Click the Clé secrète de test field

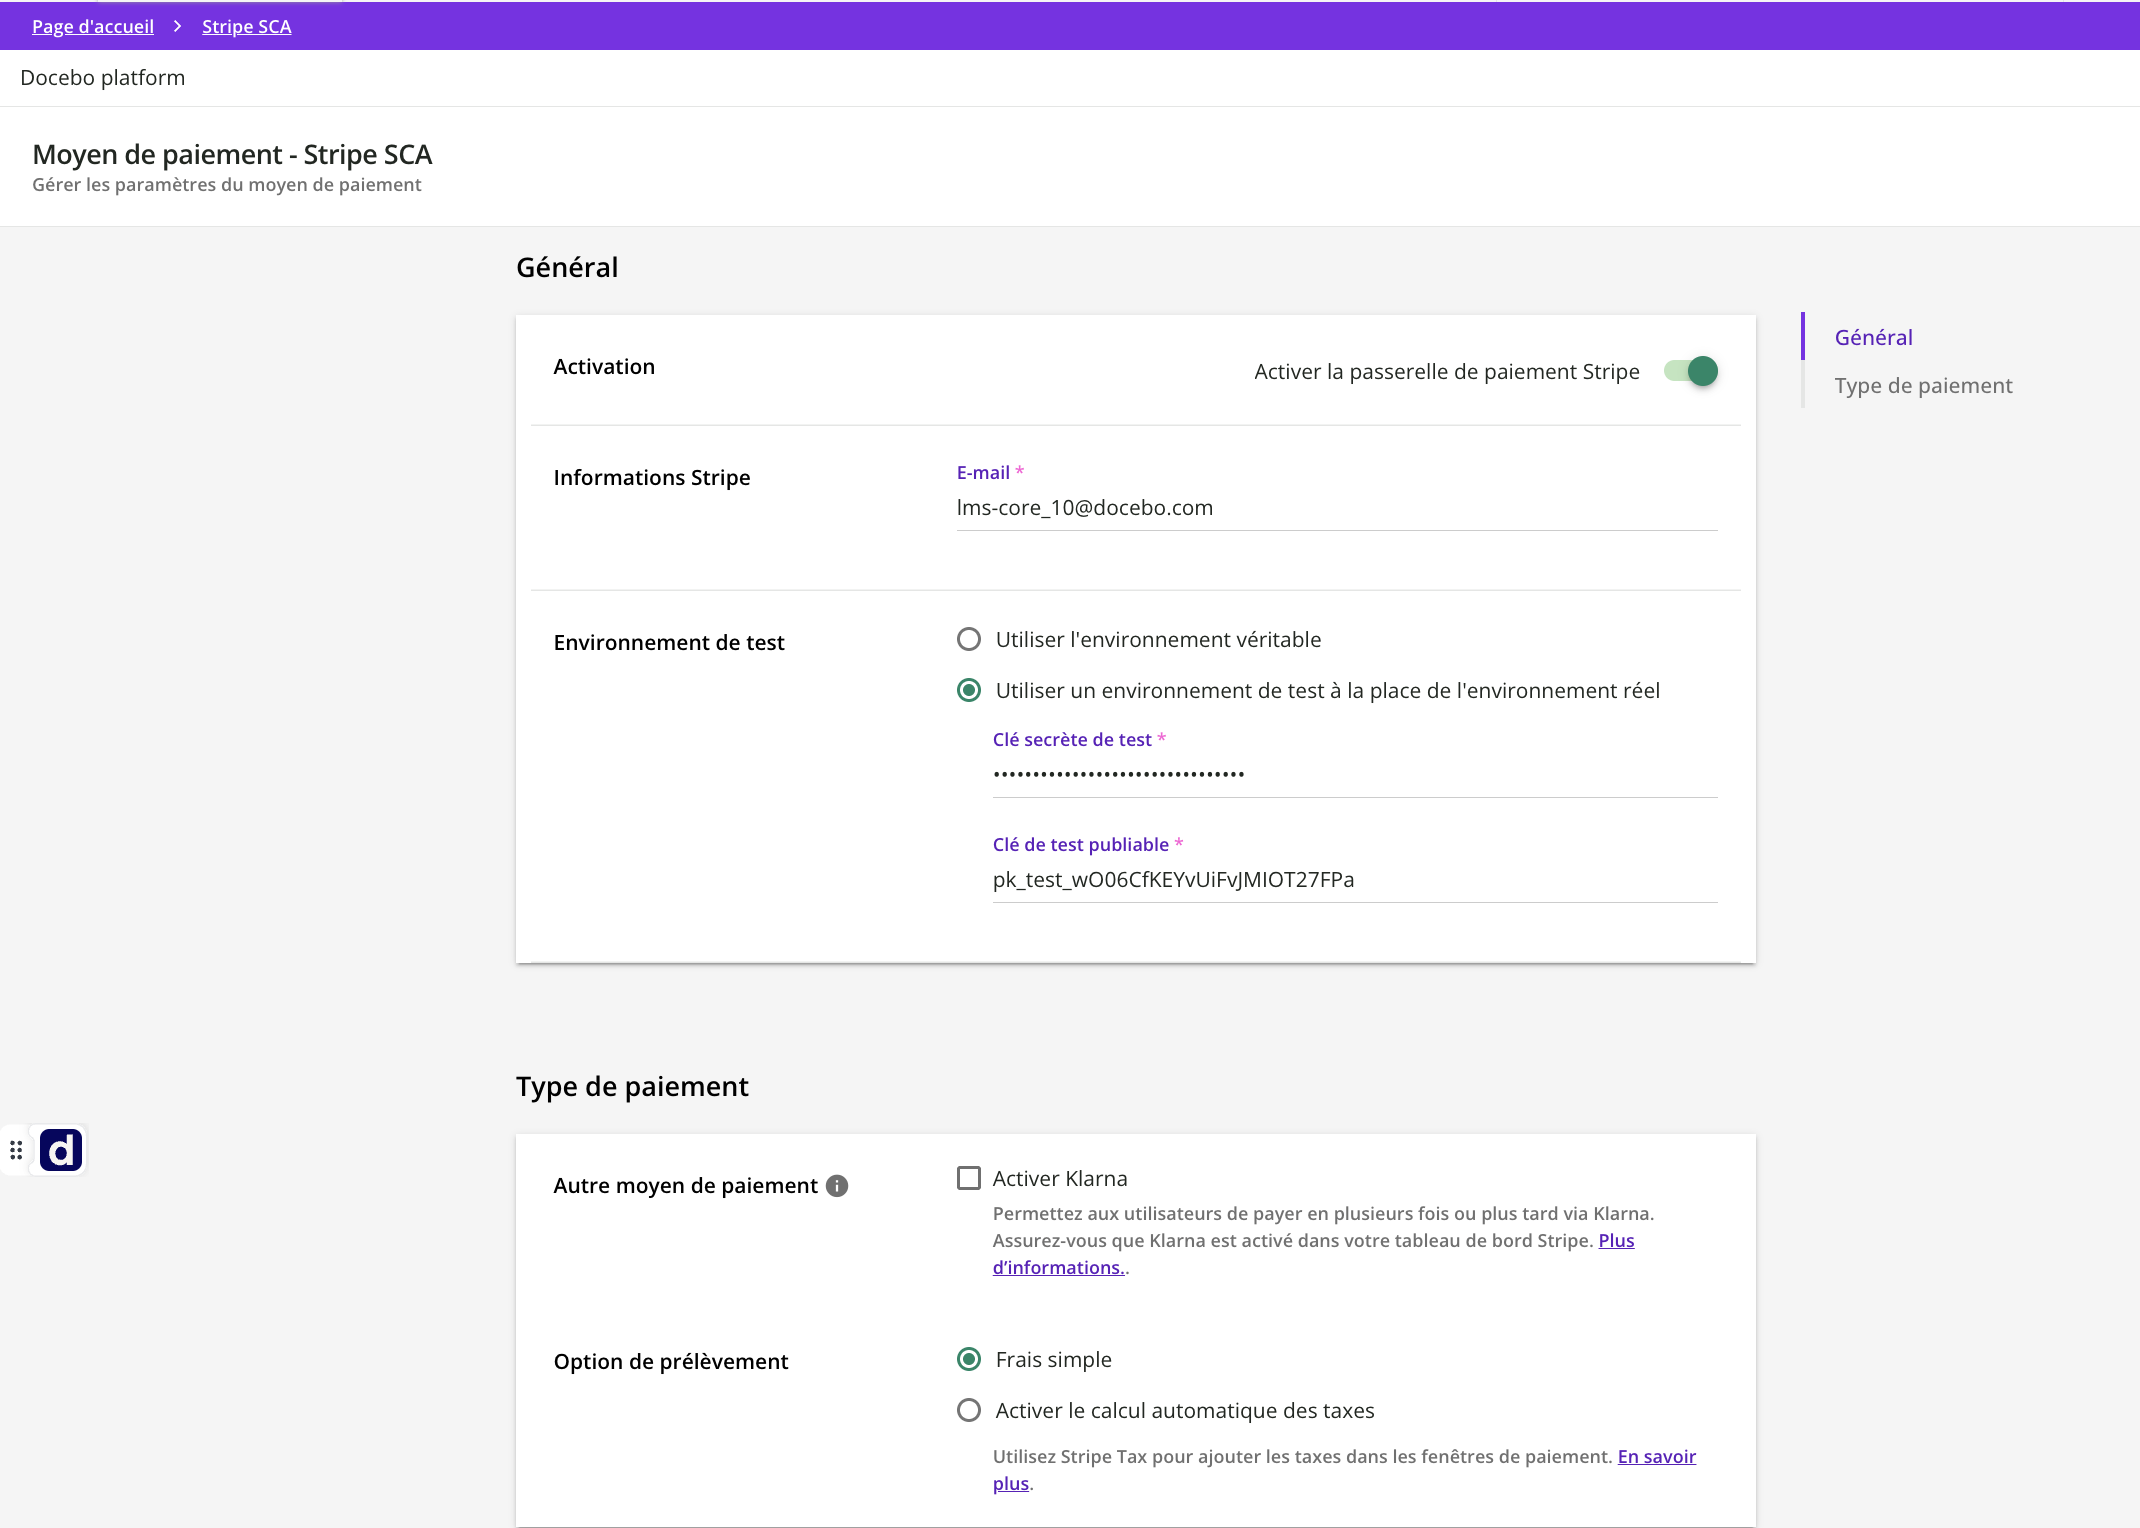(x=1354, y=774)
